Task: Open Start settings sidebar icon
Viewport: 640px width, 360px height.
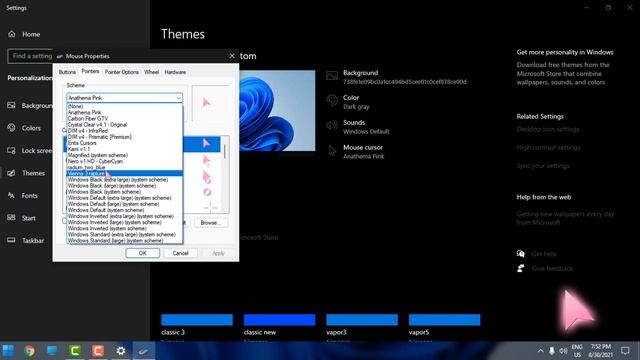Action: [11, 218]
